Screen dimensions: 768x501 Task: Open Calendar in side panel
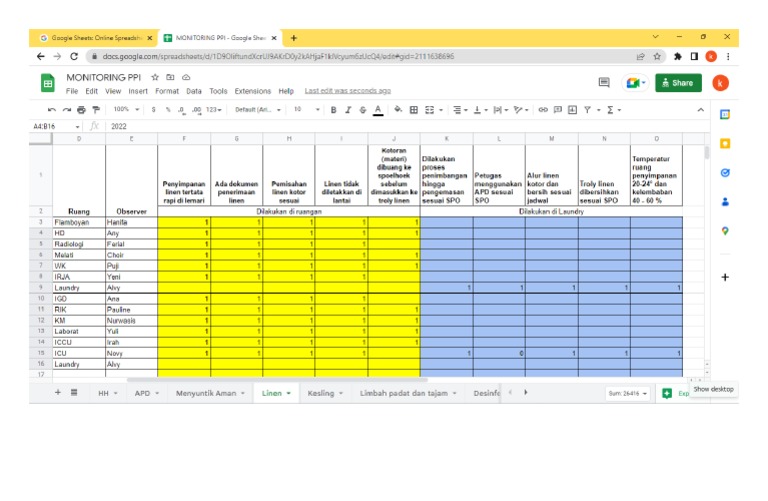click(725, 115)
